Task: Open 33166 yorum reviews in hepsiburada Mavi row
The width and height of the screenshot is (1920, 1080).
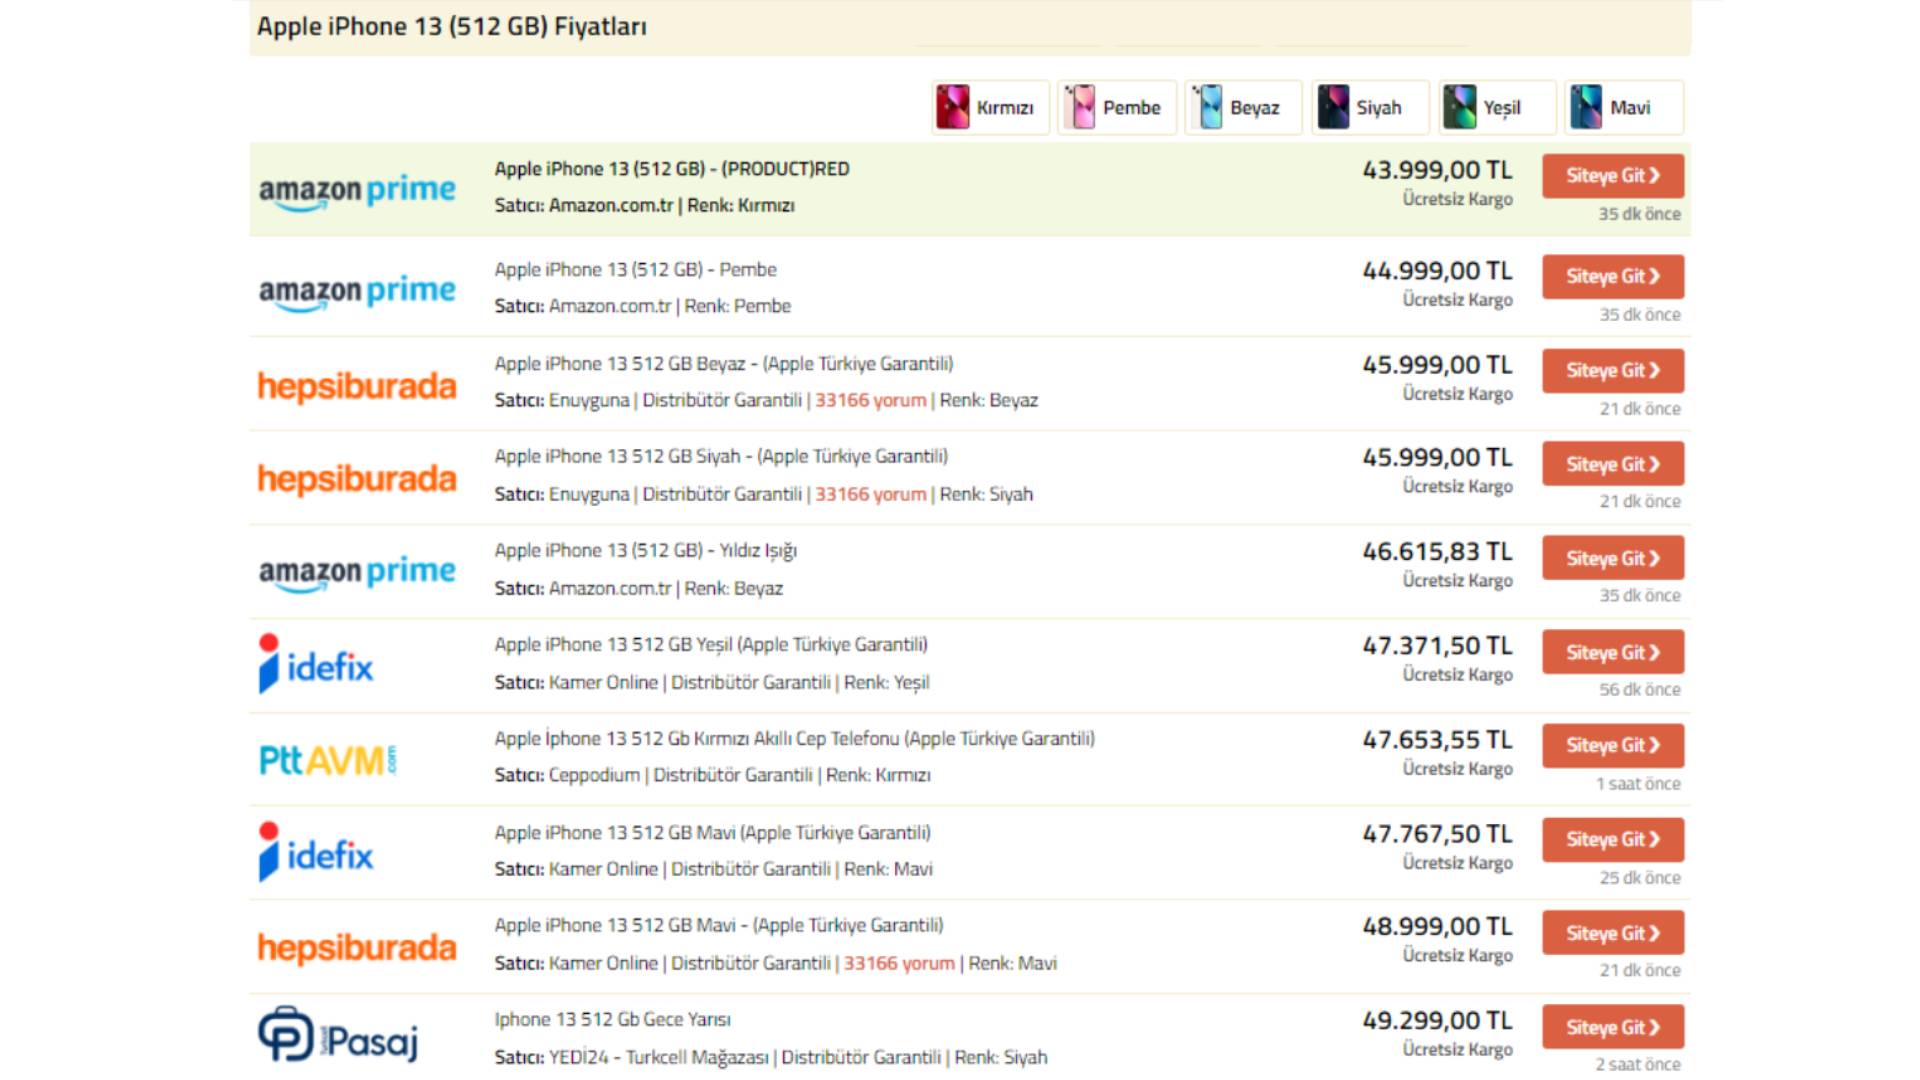Action: pos(899,964)
